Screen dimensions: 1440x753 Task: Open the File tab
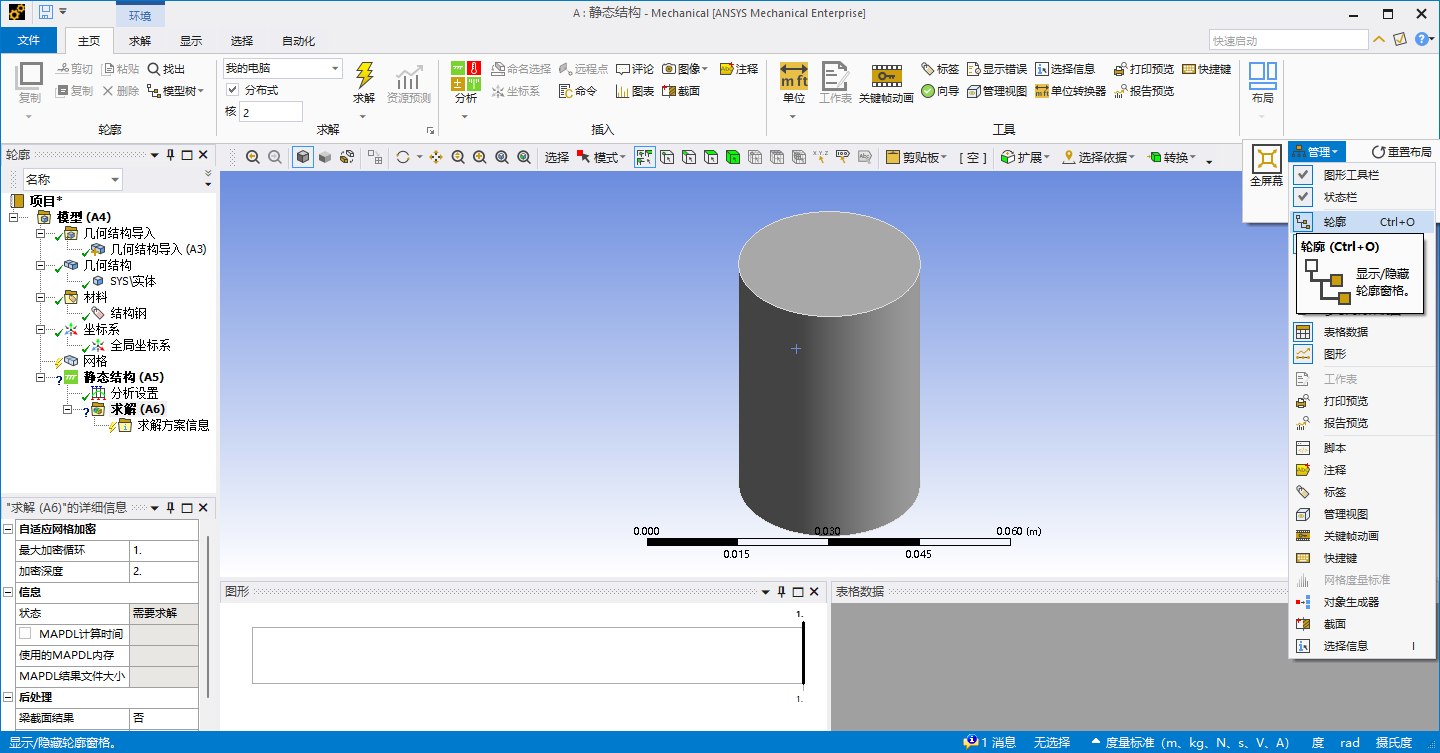(x=29, y=41)
